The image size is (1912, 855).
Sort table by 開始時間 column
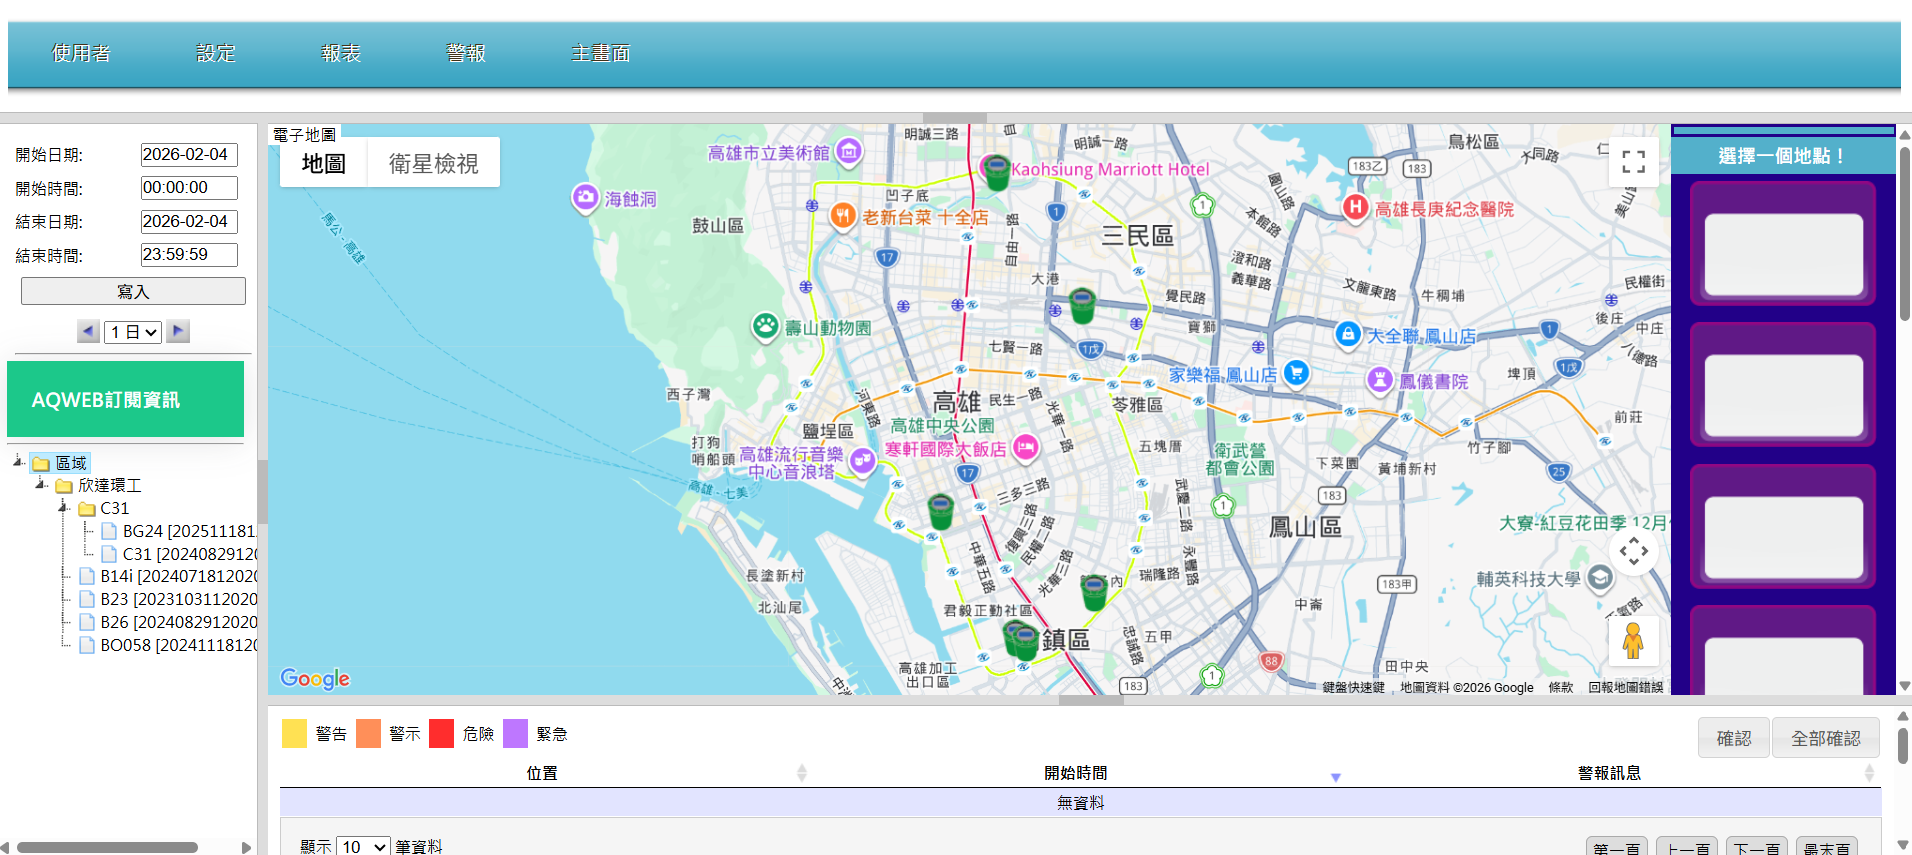pos(1075,773)
